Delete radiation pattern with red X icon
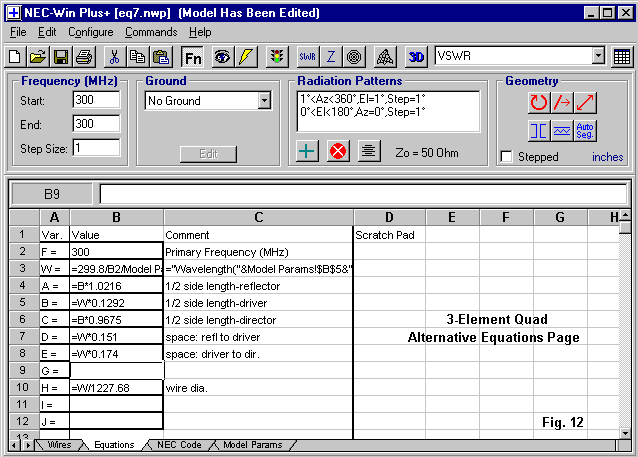638x457 pixels. tap(338, 151)
